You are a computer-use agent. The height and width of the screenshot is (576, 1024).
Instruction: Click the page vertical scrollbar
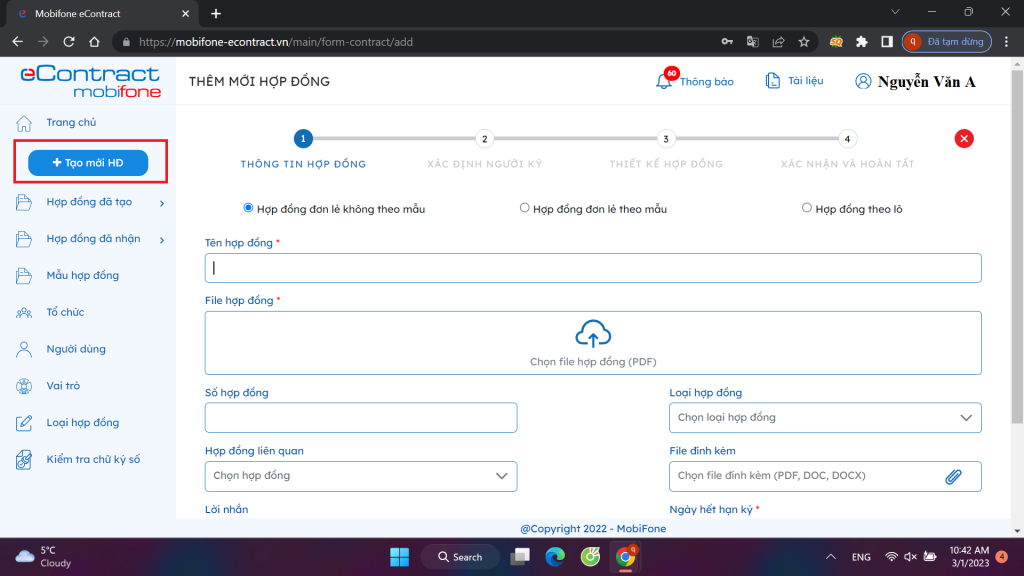pyautogui.click(x=1018, y=300)
